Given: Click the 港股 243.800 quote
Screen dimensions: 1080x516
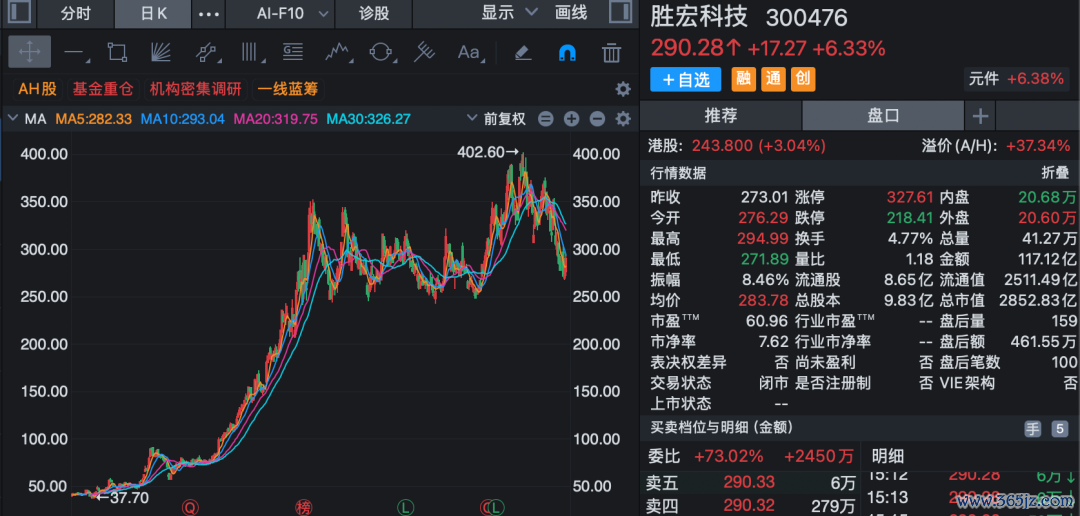Looking at the screenshot, I should (737, 145).
